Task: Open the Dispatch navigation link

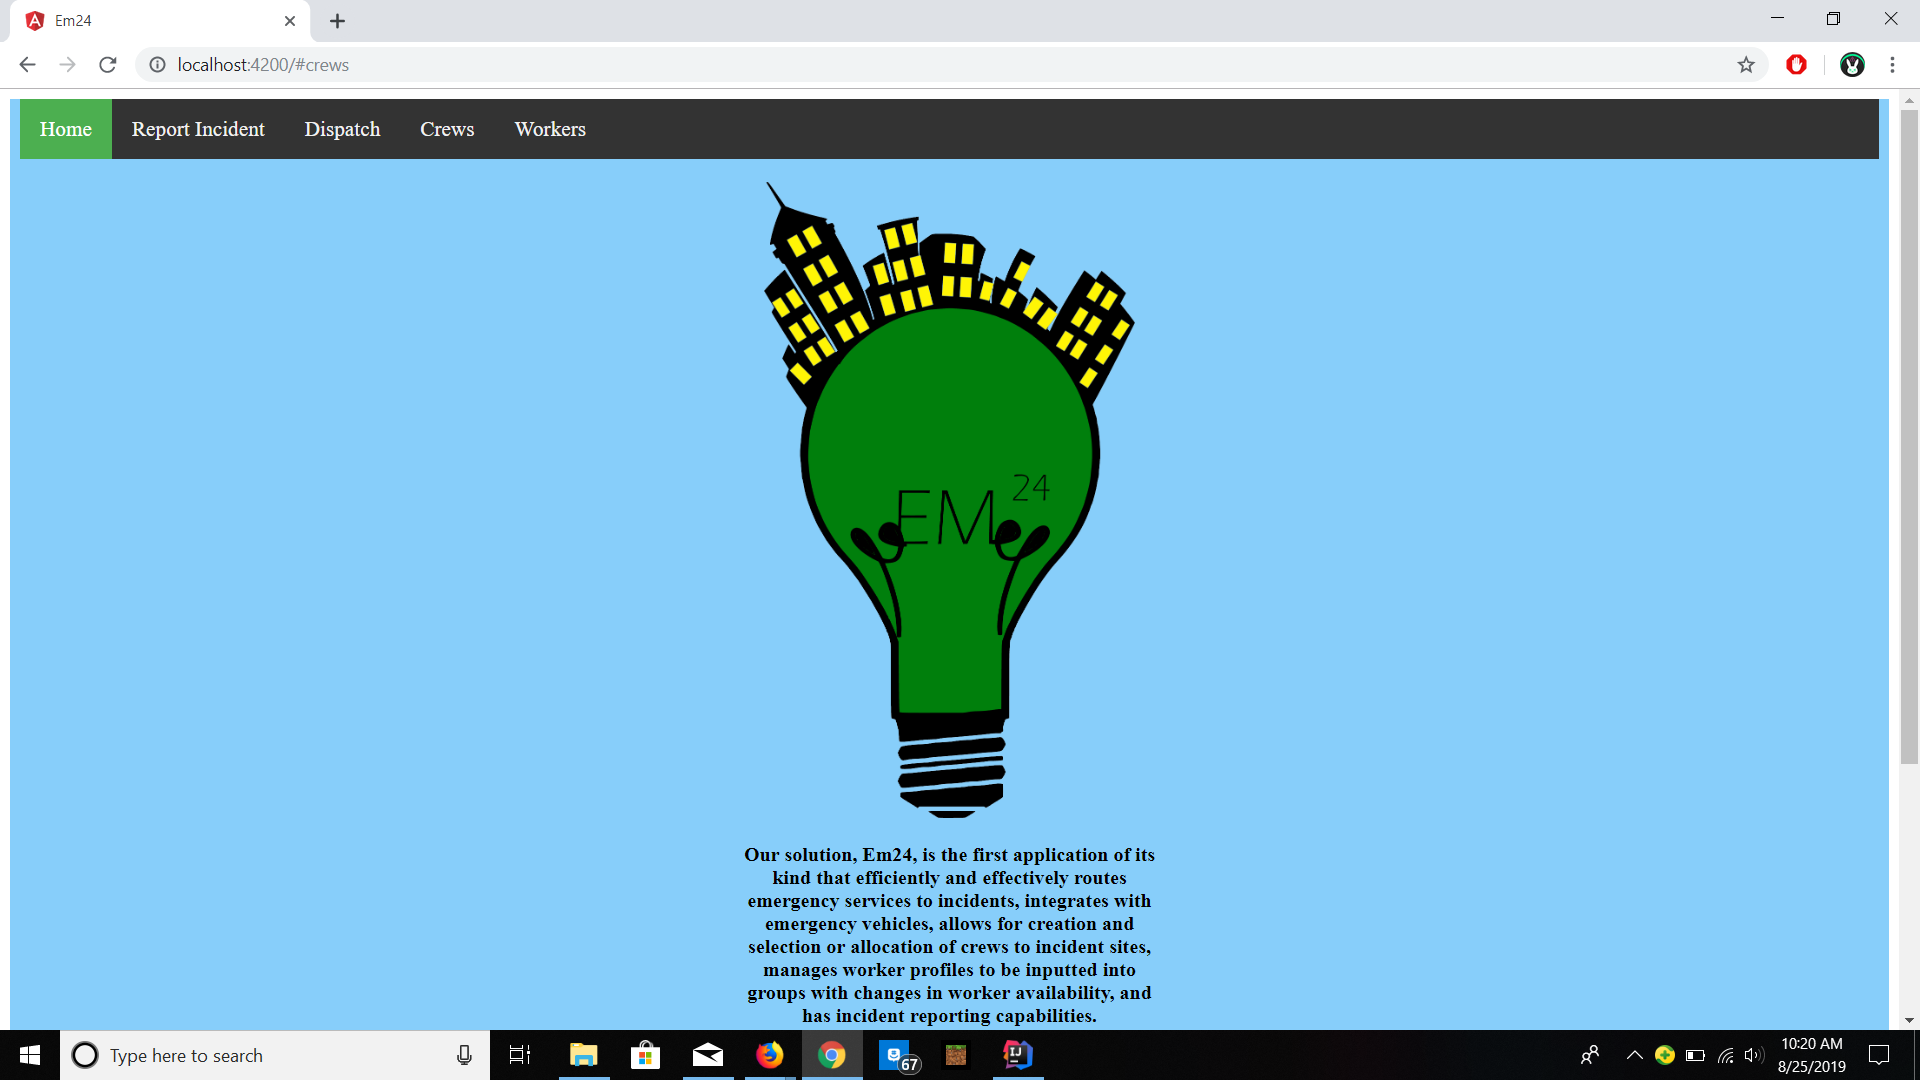Action: pyautogui.click(x=342, y=129)
